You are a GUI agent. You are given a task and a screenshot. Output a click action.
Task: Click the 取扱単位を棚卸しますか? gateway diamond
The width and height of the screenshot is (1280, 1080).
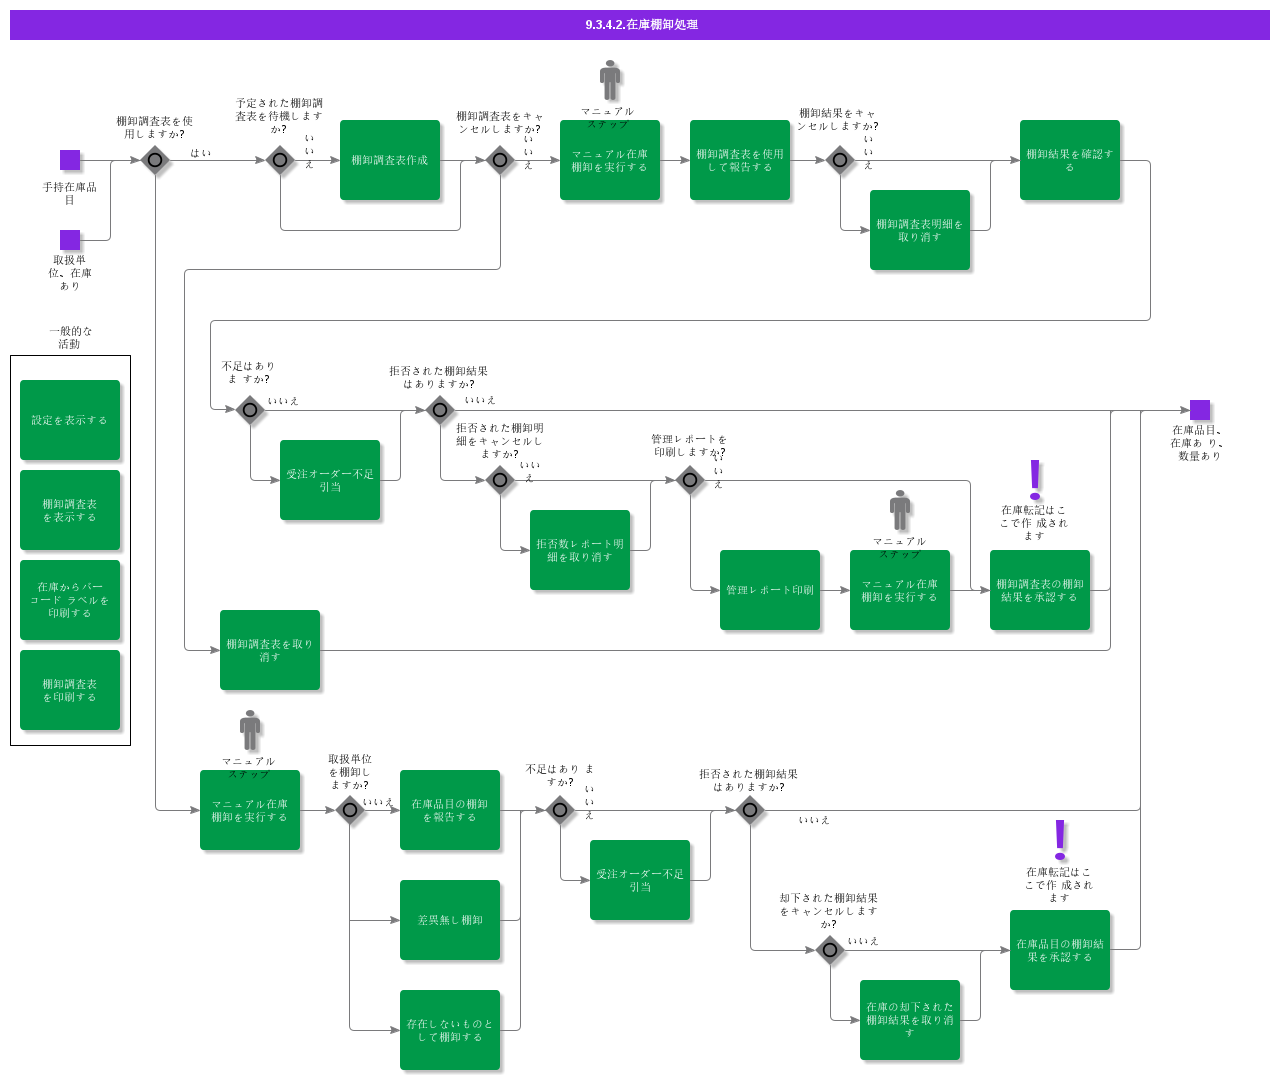click(350, 810)
